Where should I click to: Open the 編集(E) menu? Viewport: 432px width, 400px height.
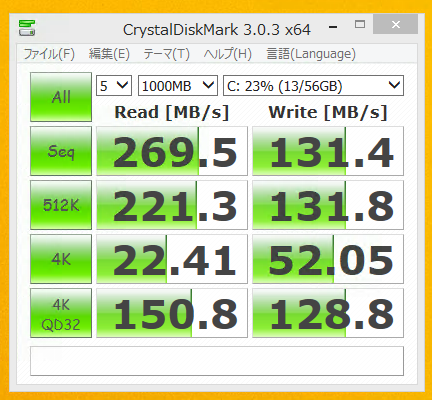point(109,54)
